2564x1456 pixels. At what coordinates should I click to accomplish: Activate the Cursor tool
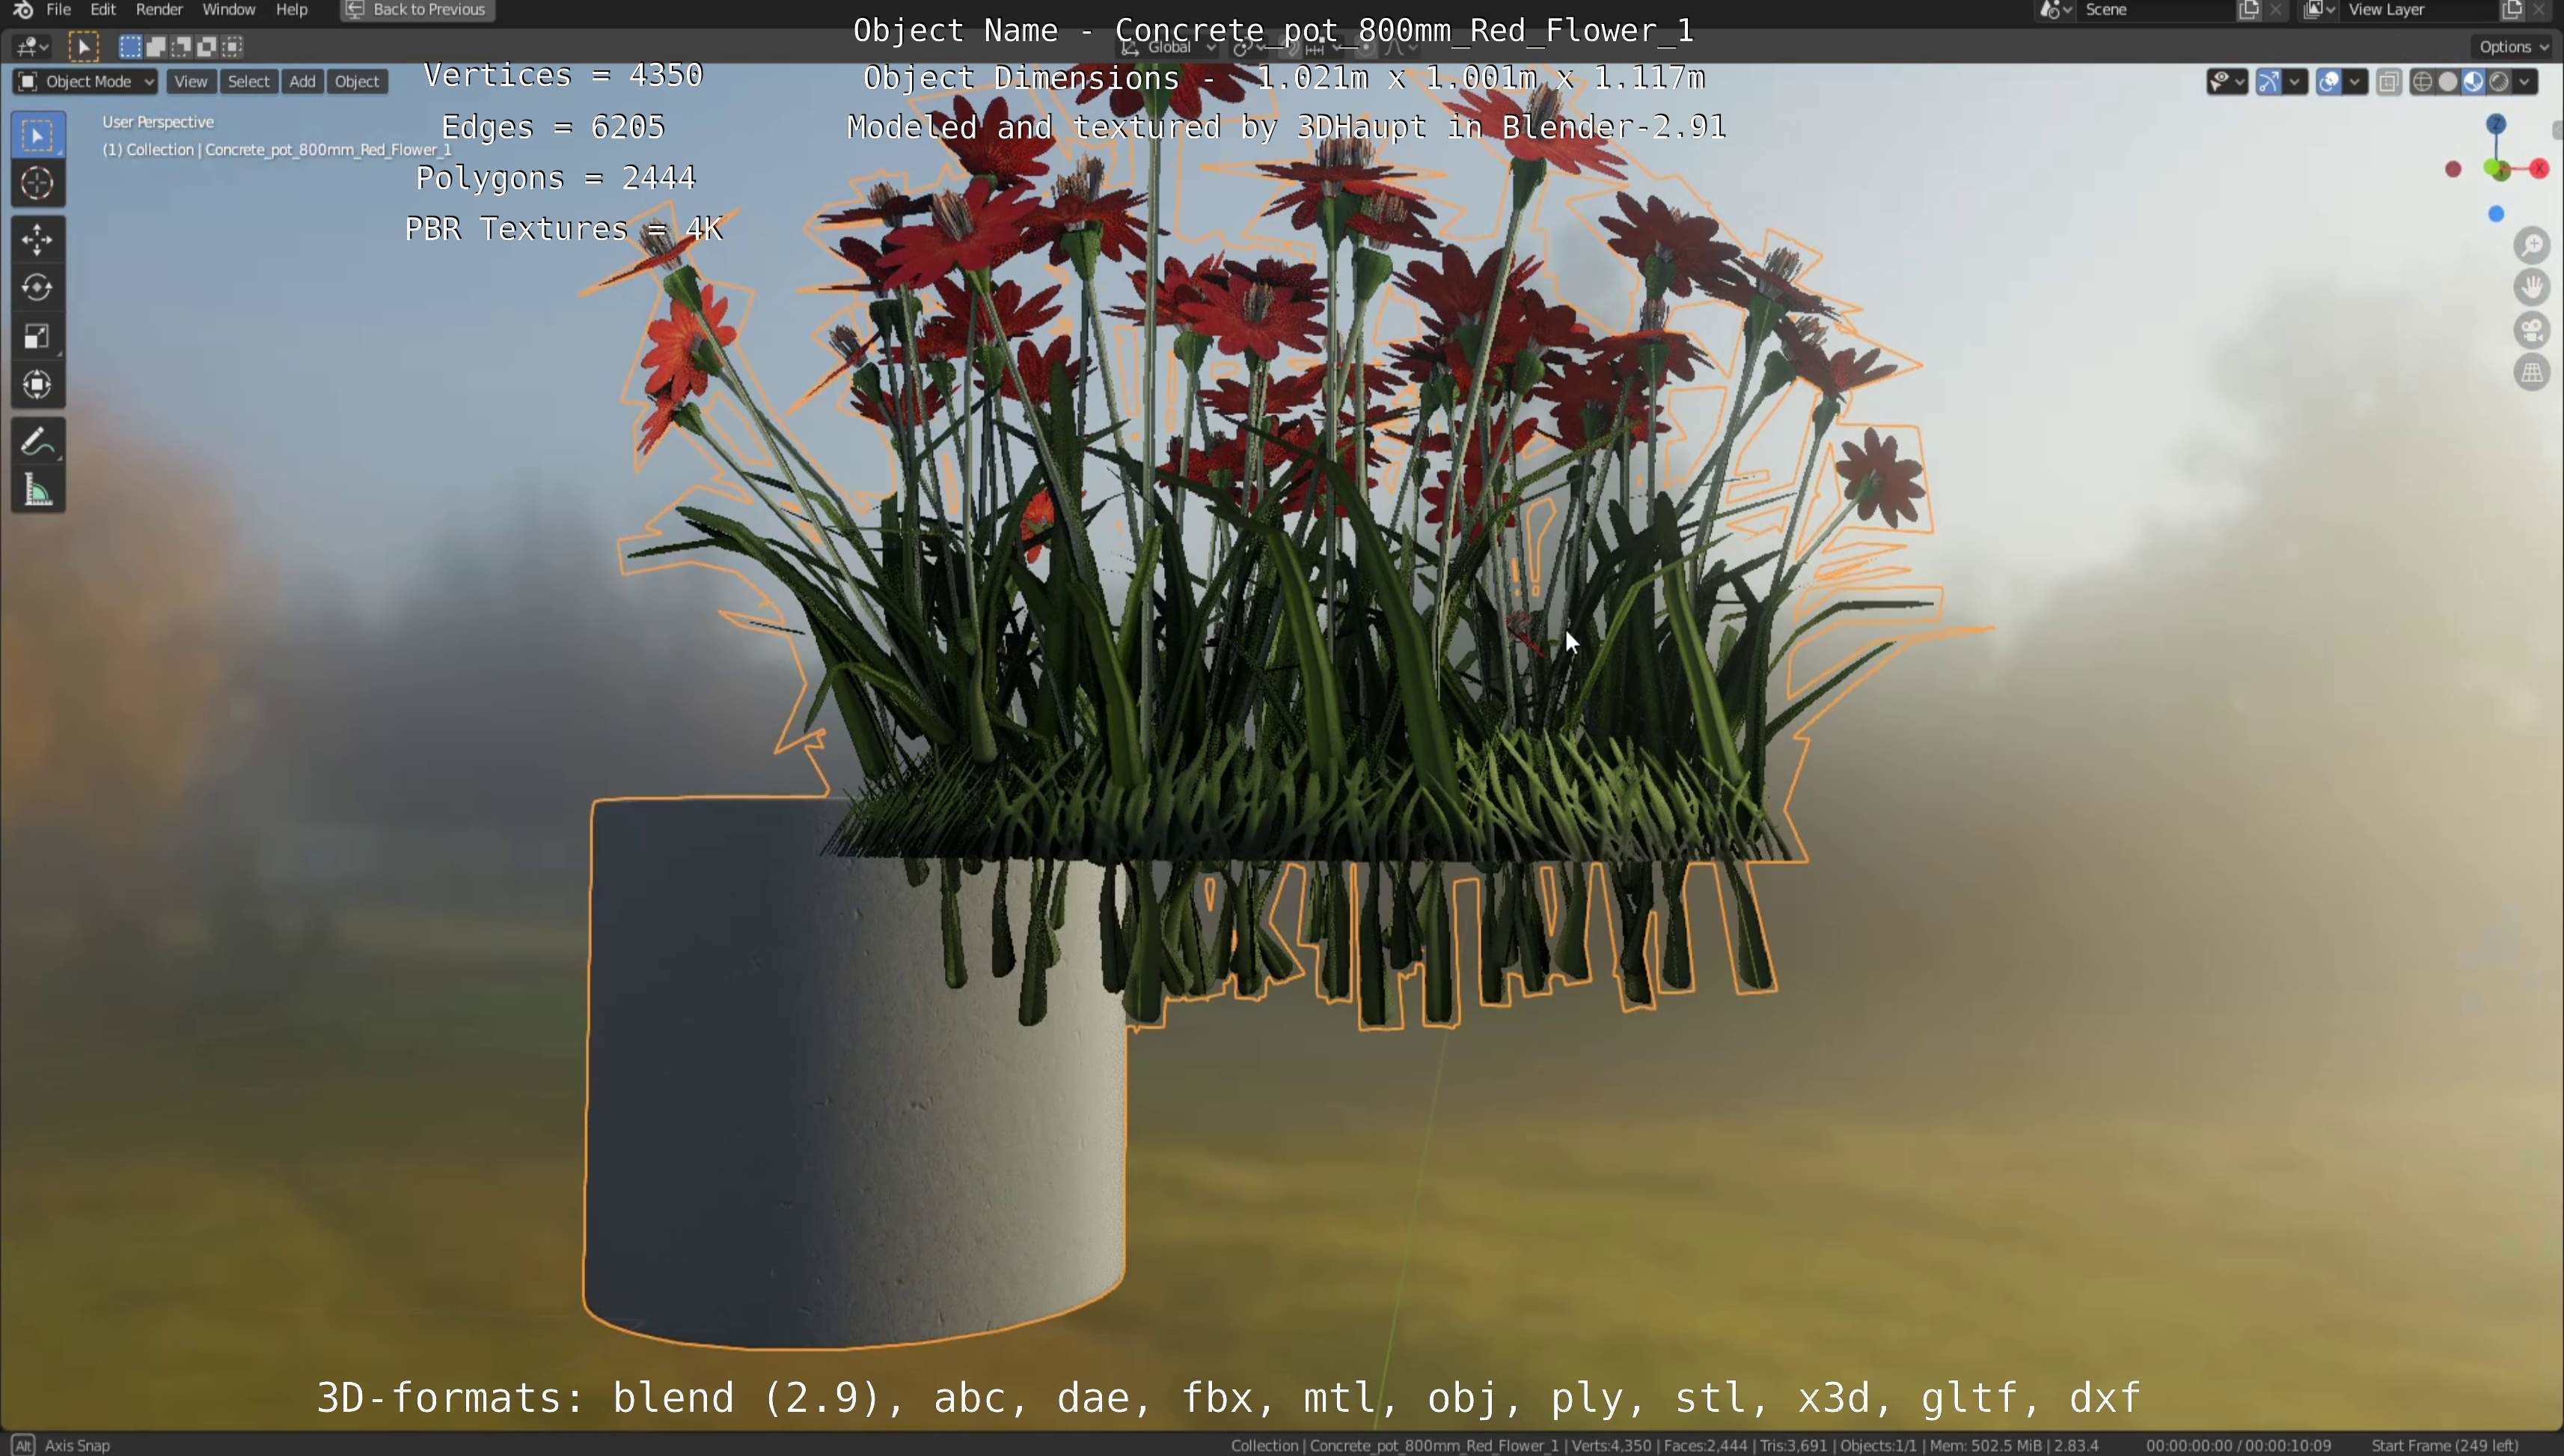(x=38, y=183)
